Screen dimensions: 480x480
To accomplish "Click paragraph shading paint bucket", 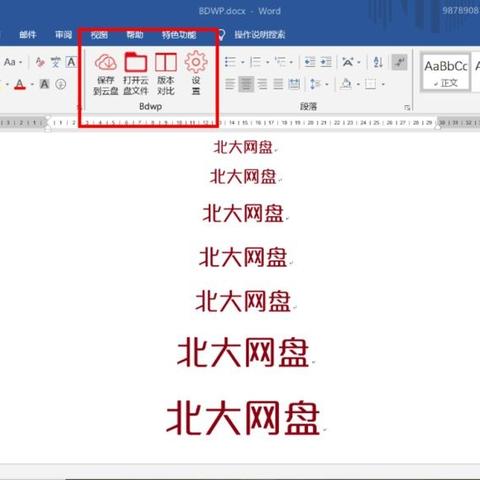I will [346, 84].
